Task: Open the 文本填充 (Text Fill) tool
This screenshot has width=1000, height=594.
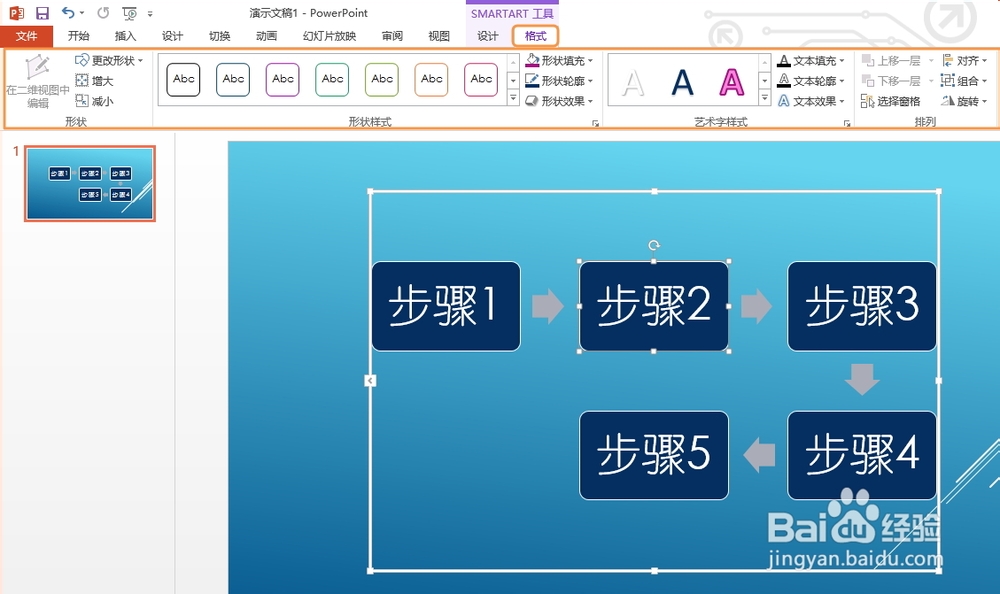Action: click(810, 61)
